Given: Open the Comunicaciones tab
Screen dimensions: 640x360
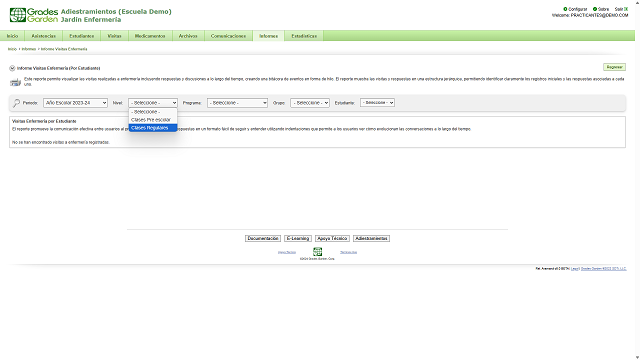Looking at the screenshot, I should coord(228,36).
